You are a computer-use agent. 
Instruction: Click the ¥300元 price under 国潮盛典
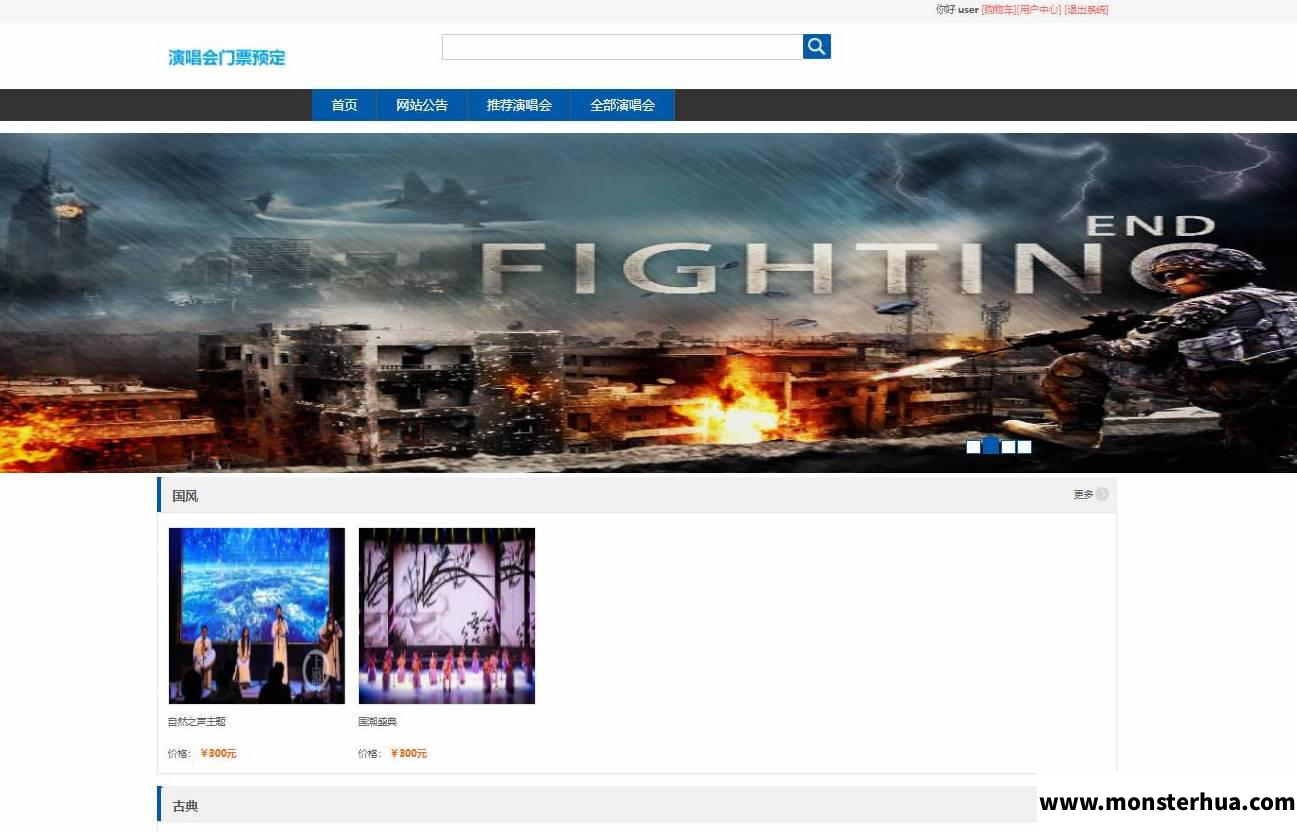[x=408, y=754]
